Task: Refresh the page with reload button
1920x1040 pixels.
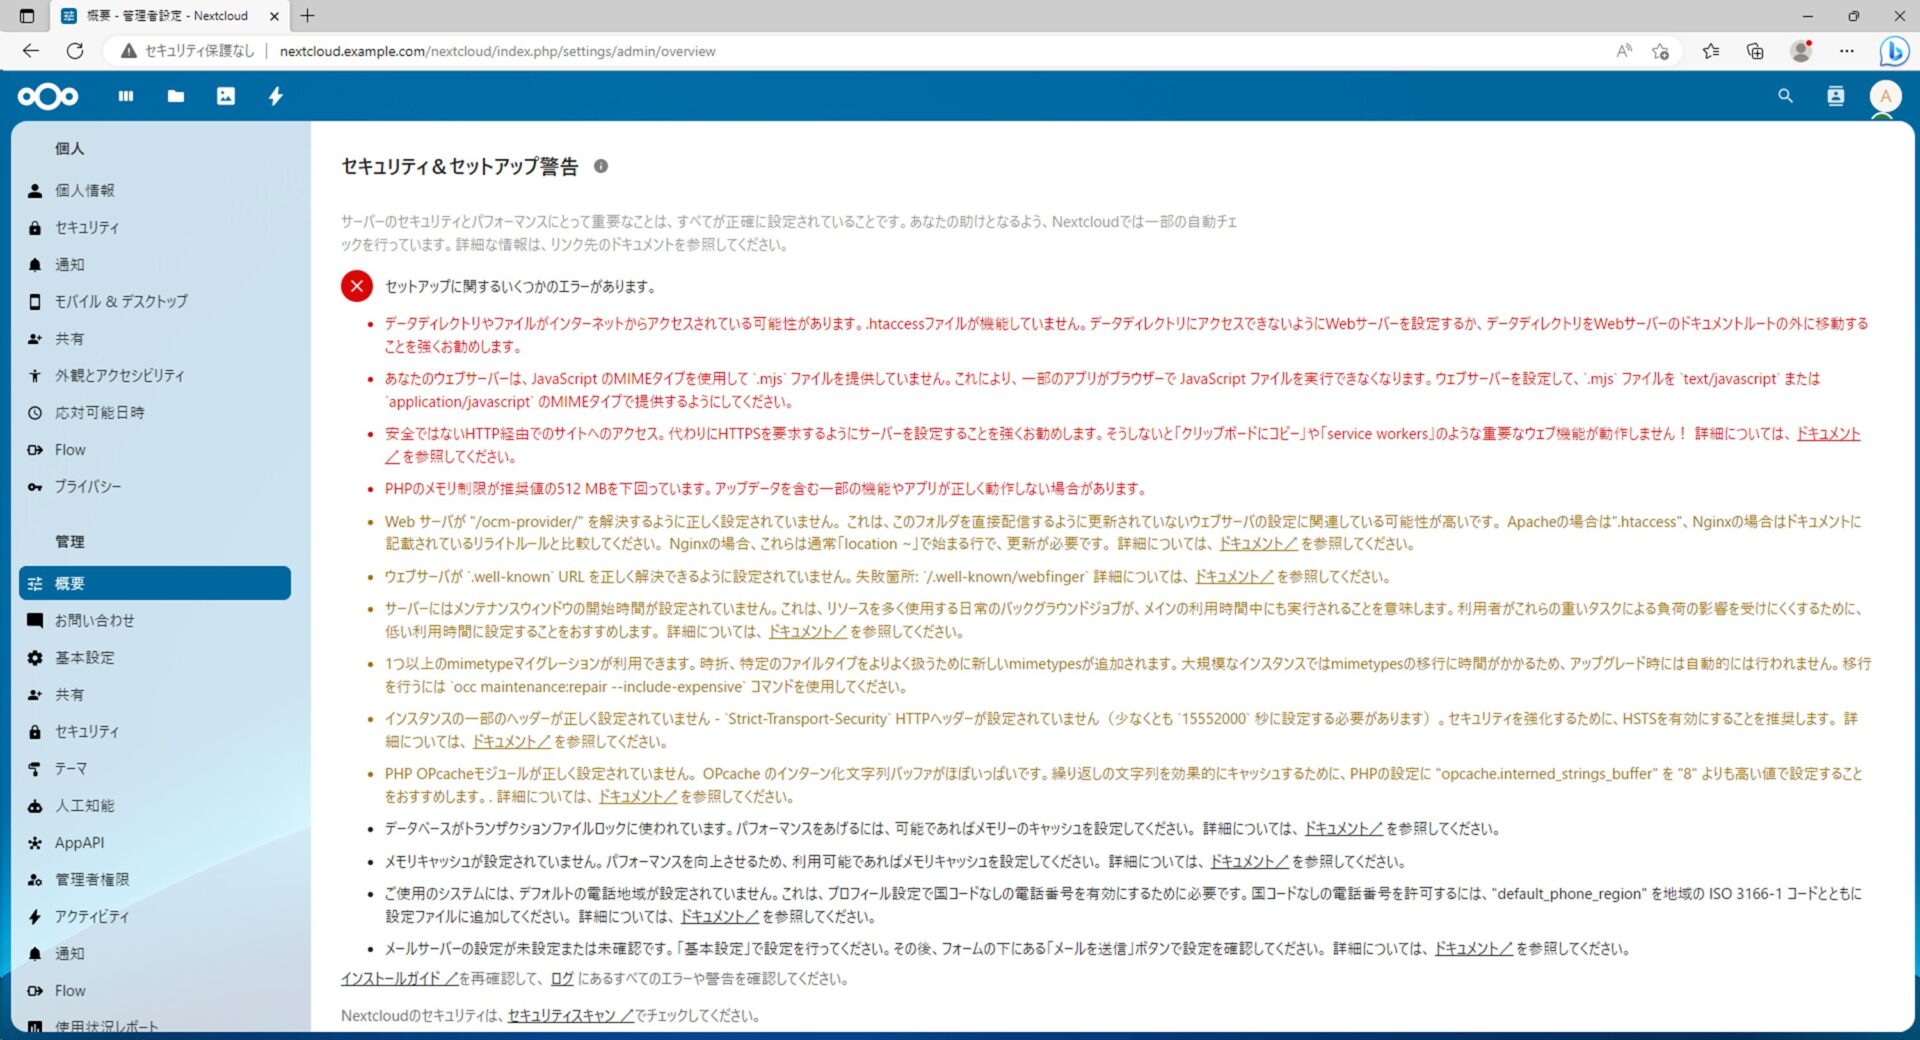Action: pyautogui.click(x=75, y=51)
